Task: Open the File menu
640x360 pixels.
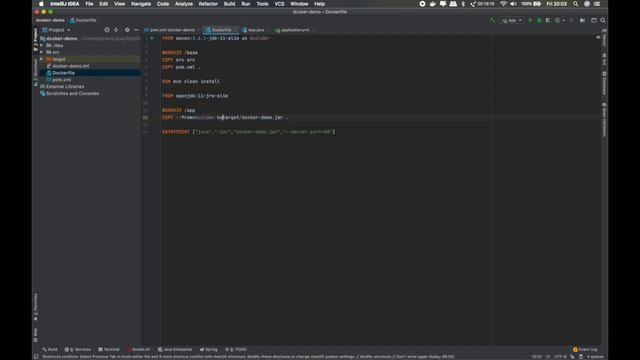Action: 89,4
